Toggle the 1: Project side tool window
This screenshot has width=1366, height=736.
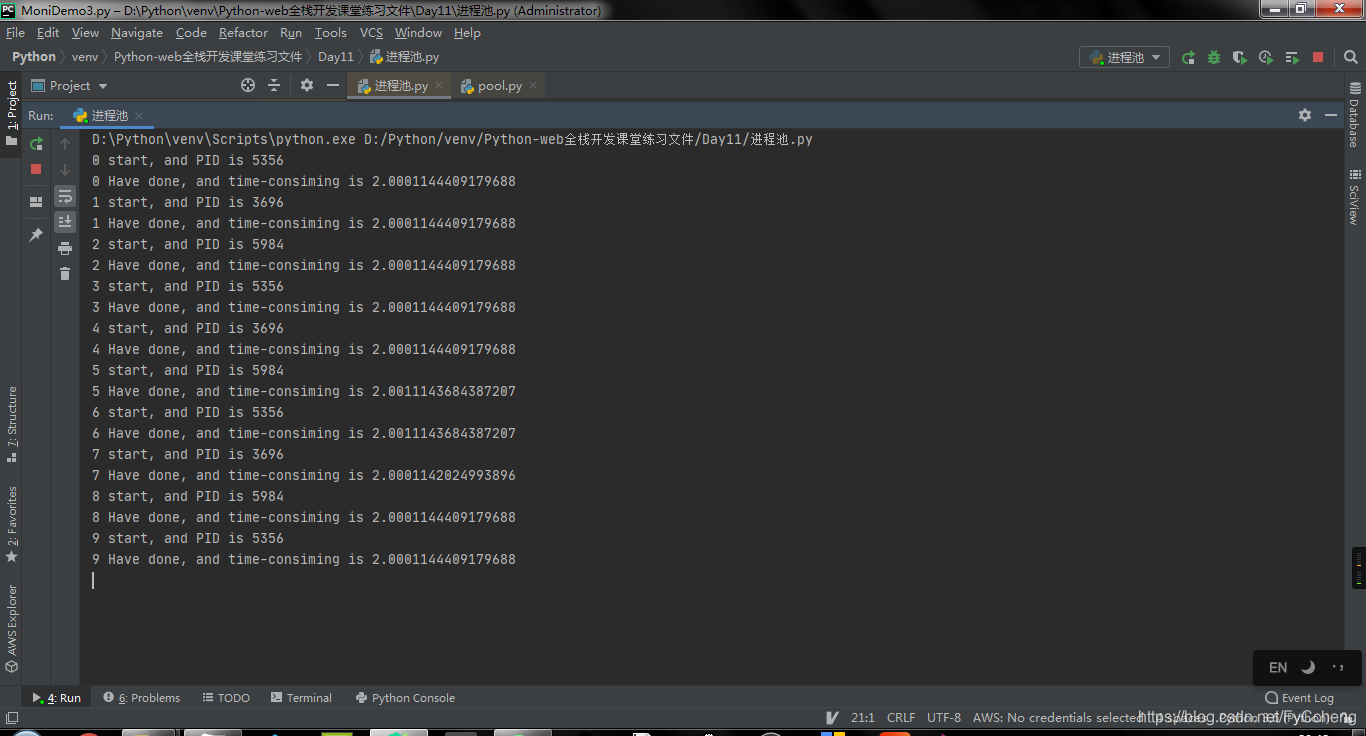click(x=12, y=113)
